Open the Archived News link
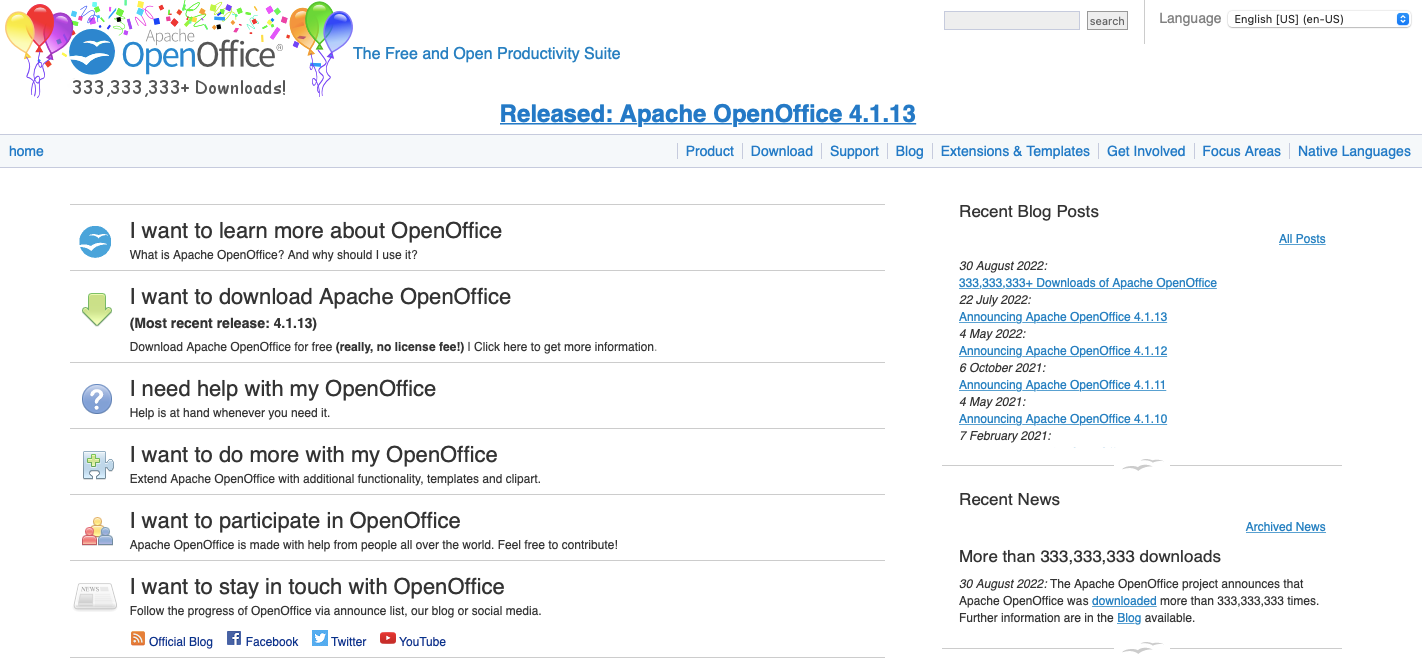Image resolution: width=1422 pixels, height=668 pixels. pos(1285,527)
